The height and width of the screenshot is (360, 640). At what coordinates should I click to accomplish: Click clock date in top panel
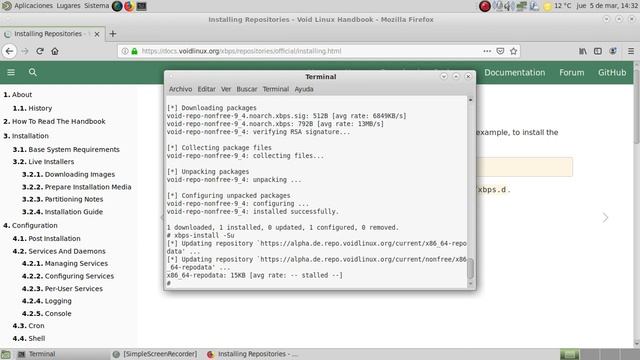(607, 6)
